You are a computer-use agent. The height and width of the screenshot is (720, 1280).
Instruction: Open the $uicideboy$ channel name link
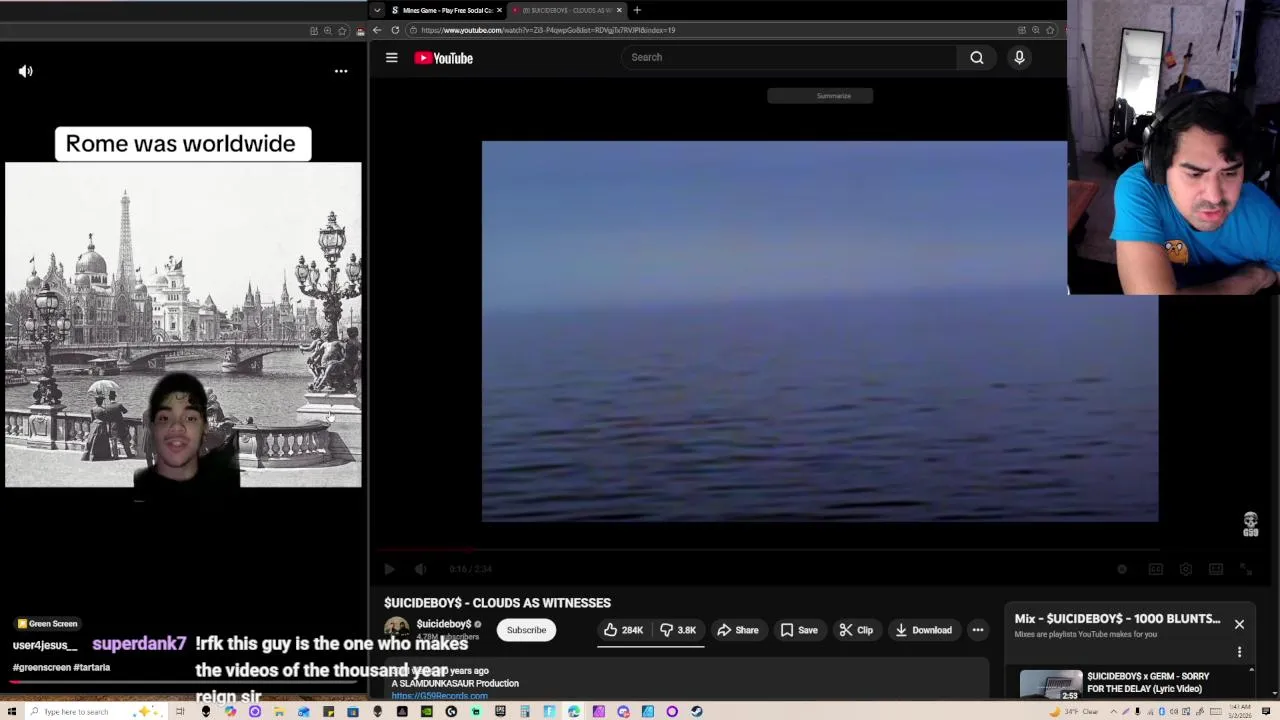[443, 624]
